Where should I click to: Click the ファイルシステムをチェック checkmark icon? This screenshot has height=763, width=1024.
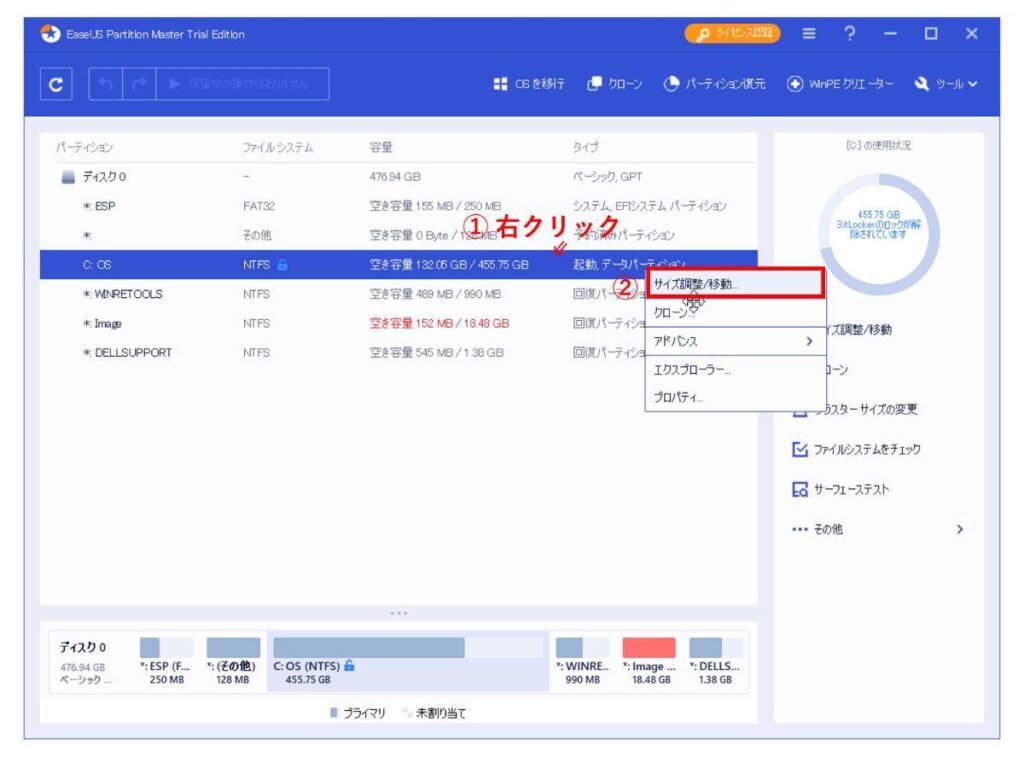(799, 449)
